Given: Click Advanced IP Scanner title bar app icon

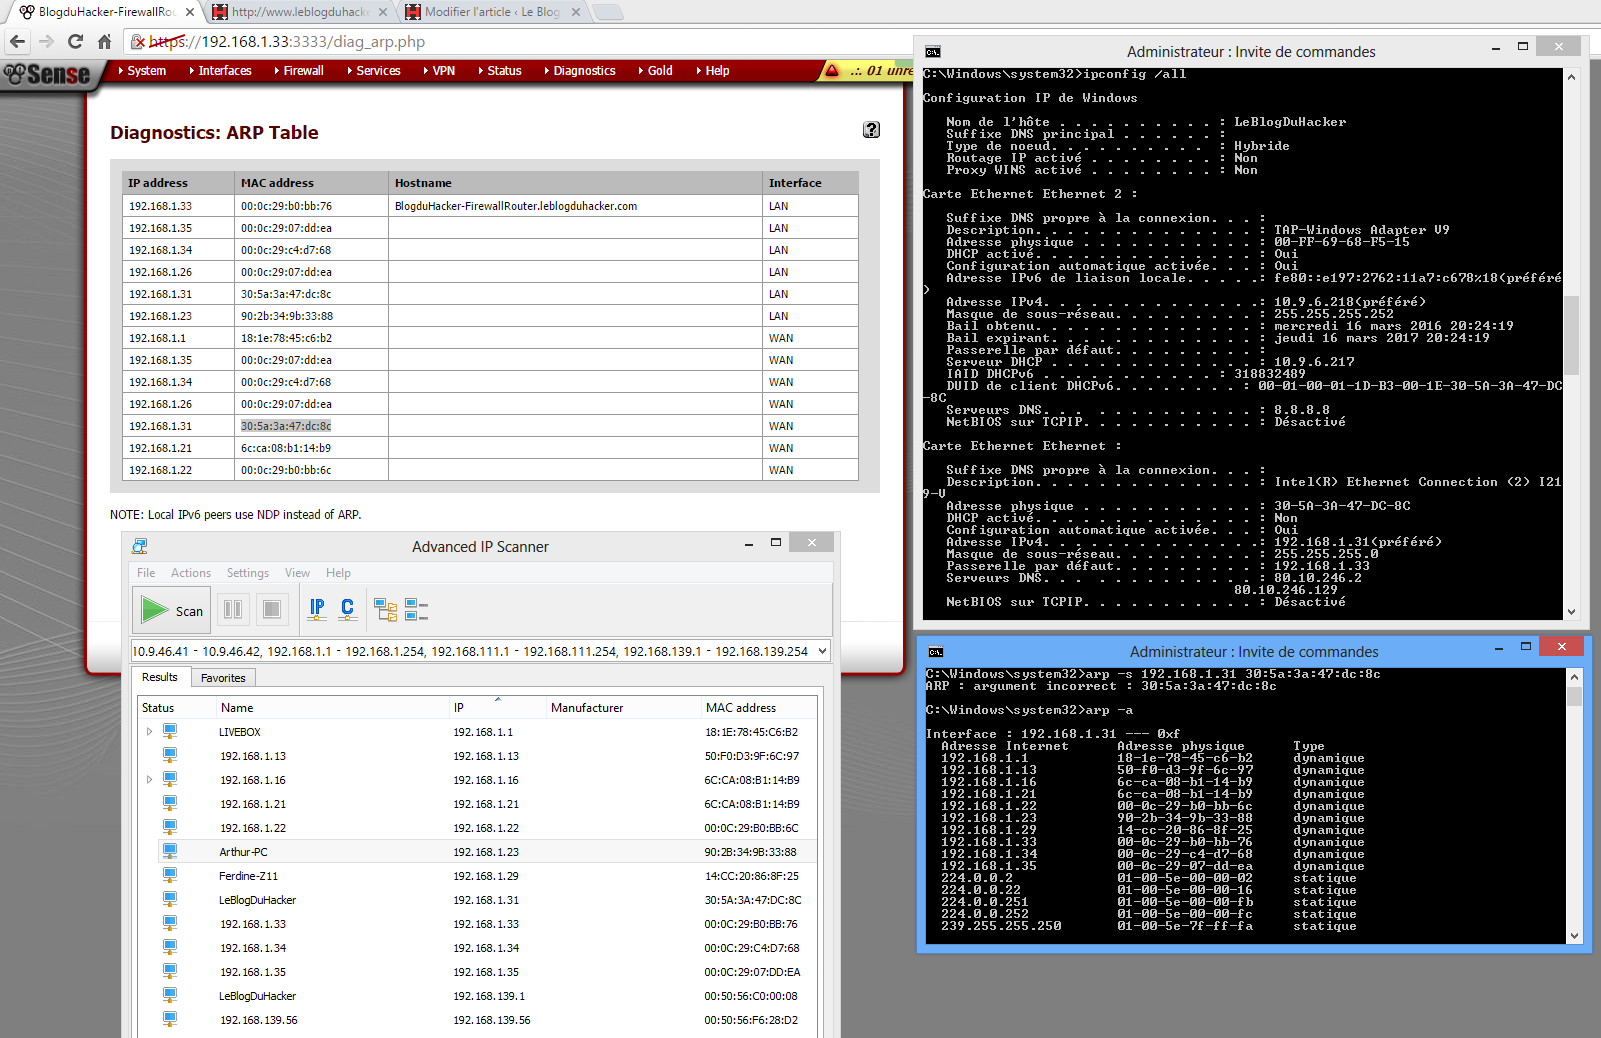Looking at the screenshot, I should (x=140, y=546).
